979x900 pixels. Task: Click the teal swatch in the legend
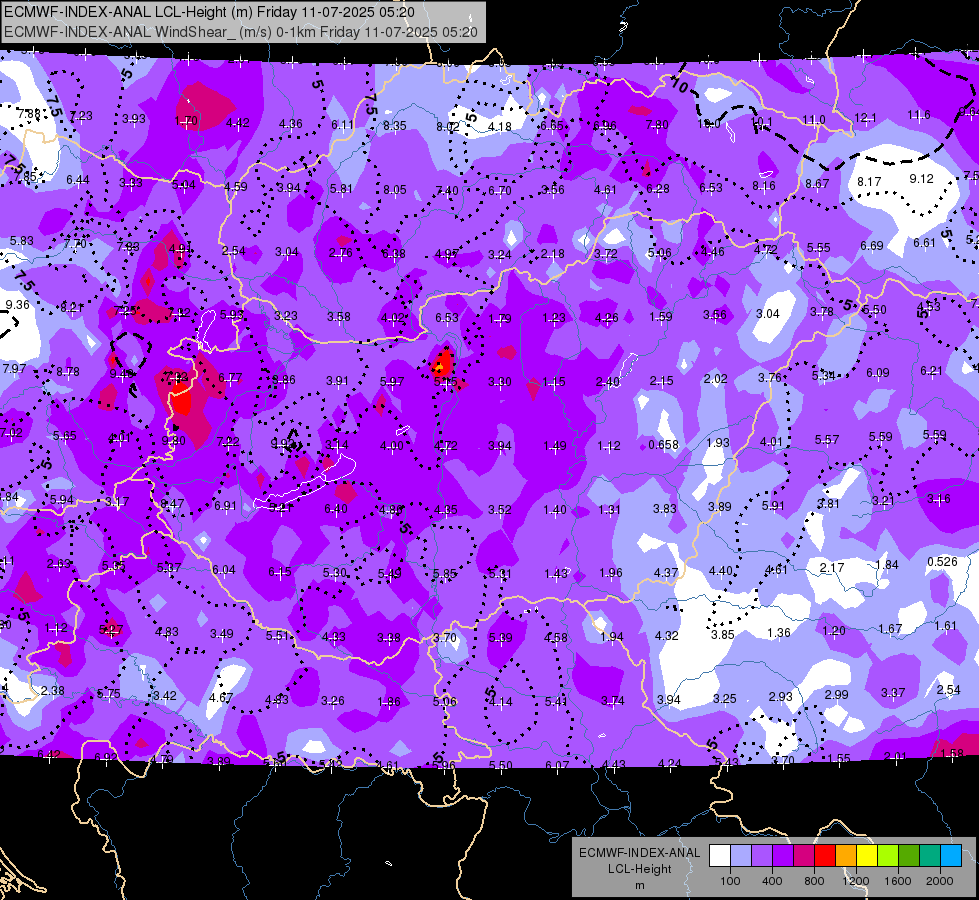tap(930, 856)
